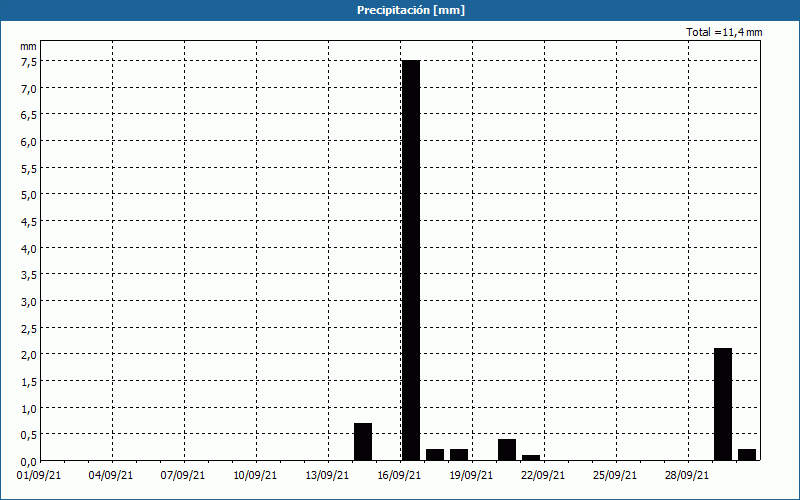
Task: Click the 0,4 mm bar on 20/09/21
Action: click(x=507, y=449)
